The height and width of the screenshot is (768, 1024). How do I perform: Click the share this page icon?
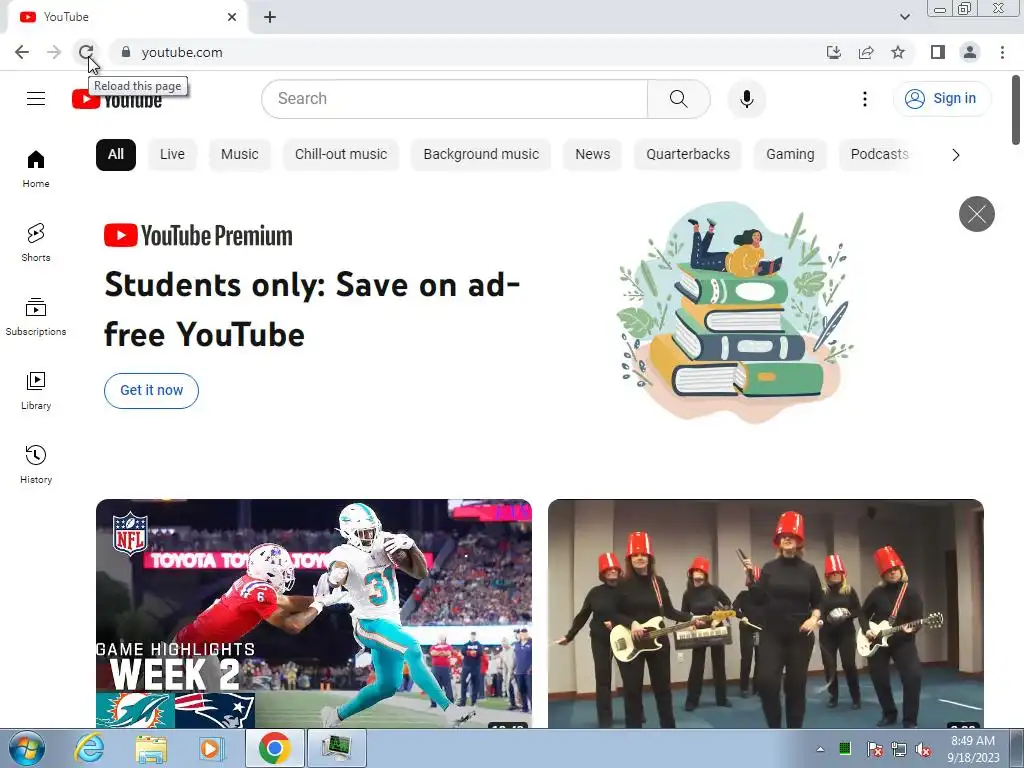[x=866, y=52]
